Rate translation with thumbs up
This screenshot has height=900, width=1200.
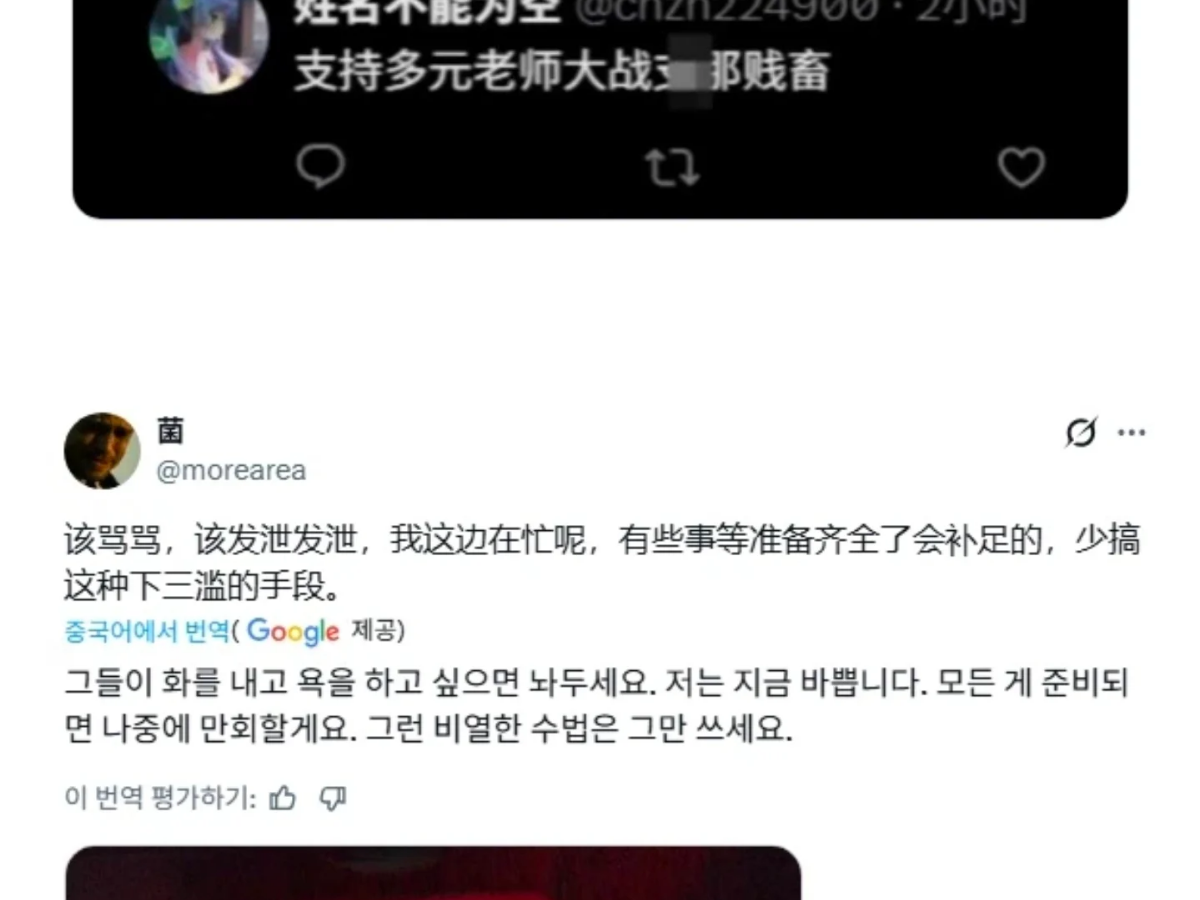(284, 798)
